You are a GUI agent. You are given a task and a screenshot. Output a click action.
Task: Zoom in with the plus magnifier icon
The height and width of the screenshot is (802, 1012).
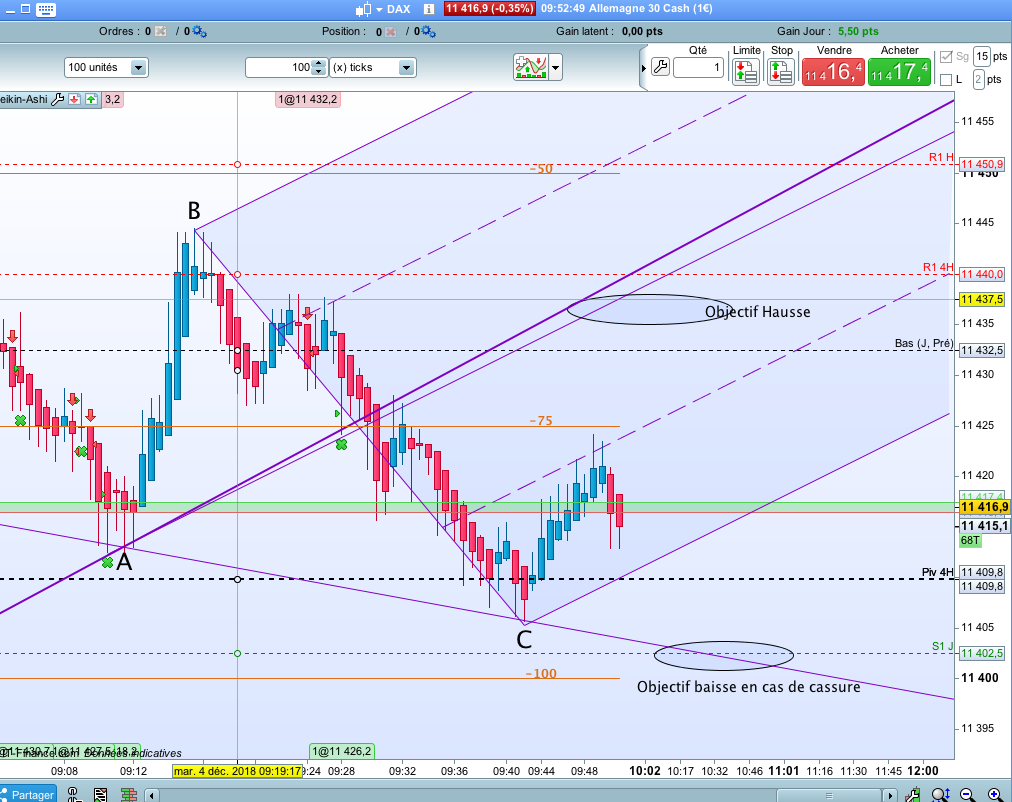pos(995,795)
